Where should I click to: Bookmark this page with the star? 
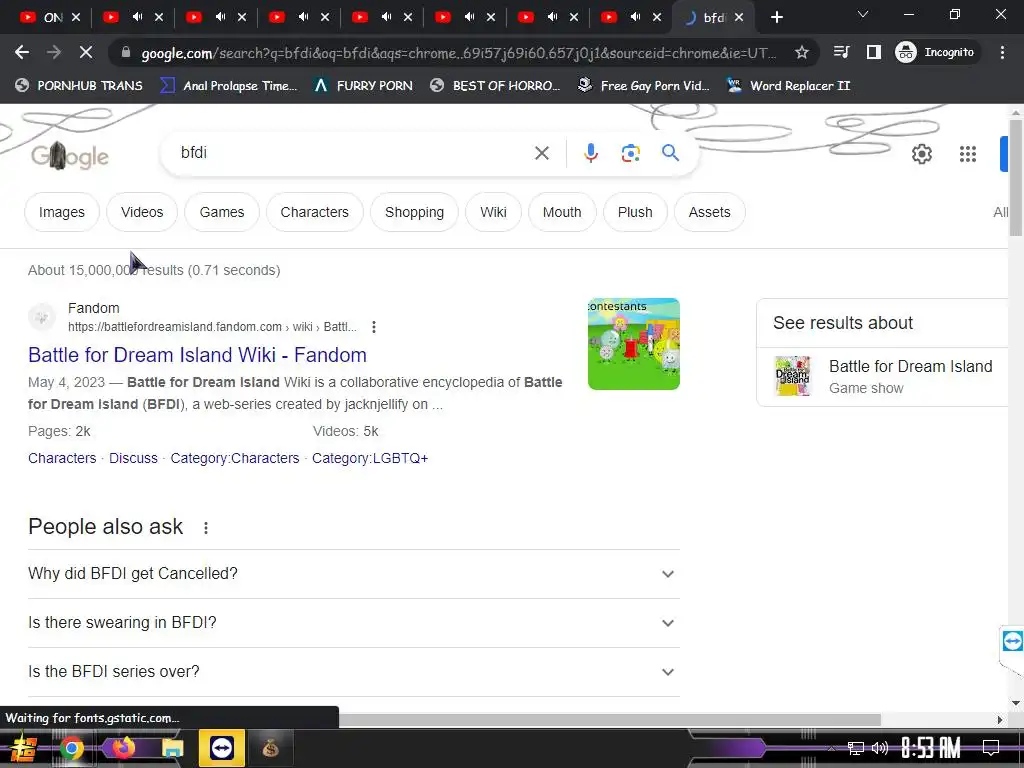pos(802,52)
